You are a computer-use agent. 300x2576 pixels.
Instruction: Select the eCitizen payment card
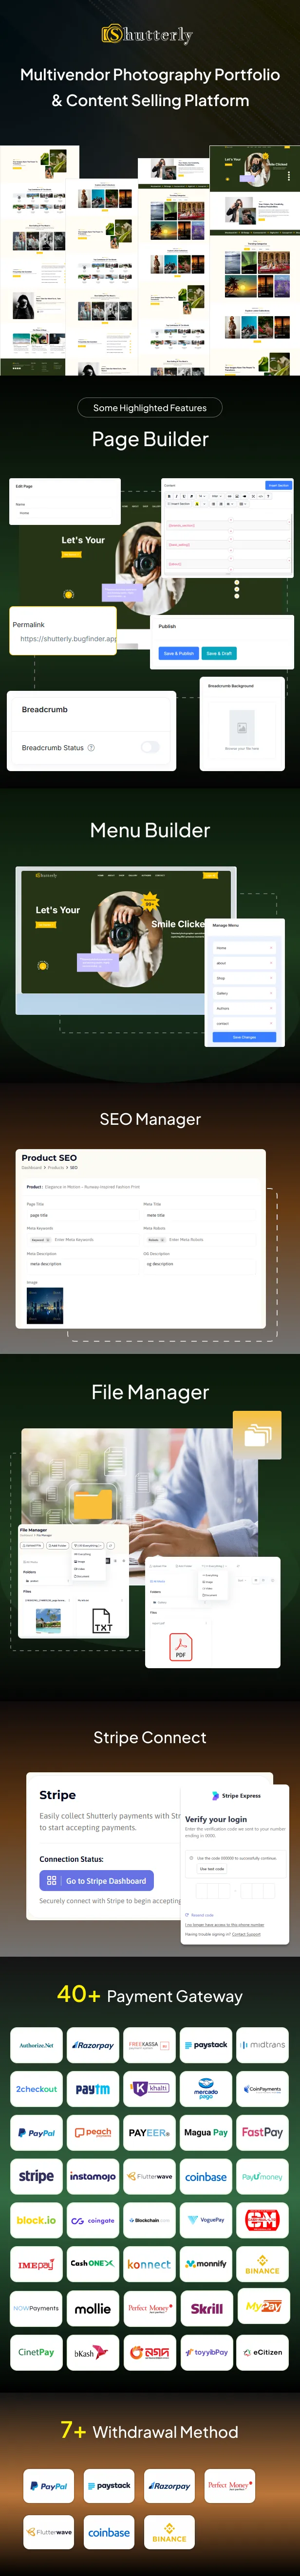coord(262,2352)
